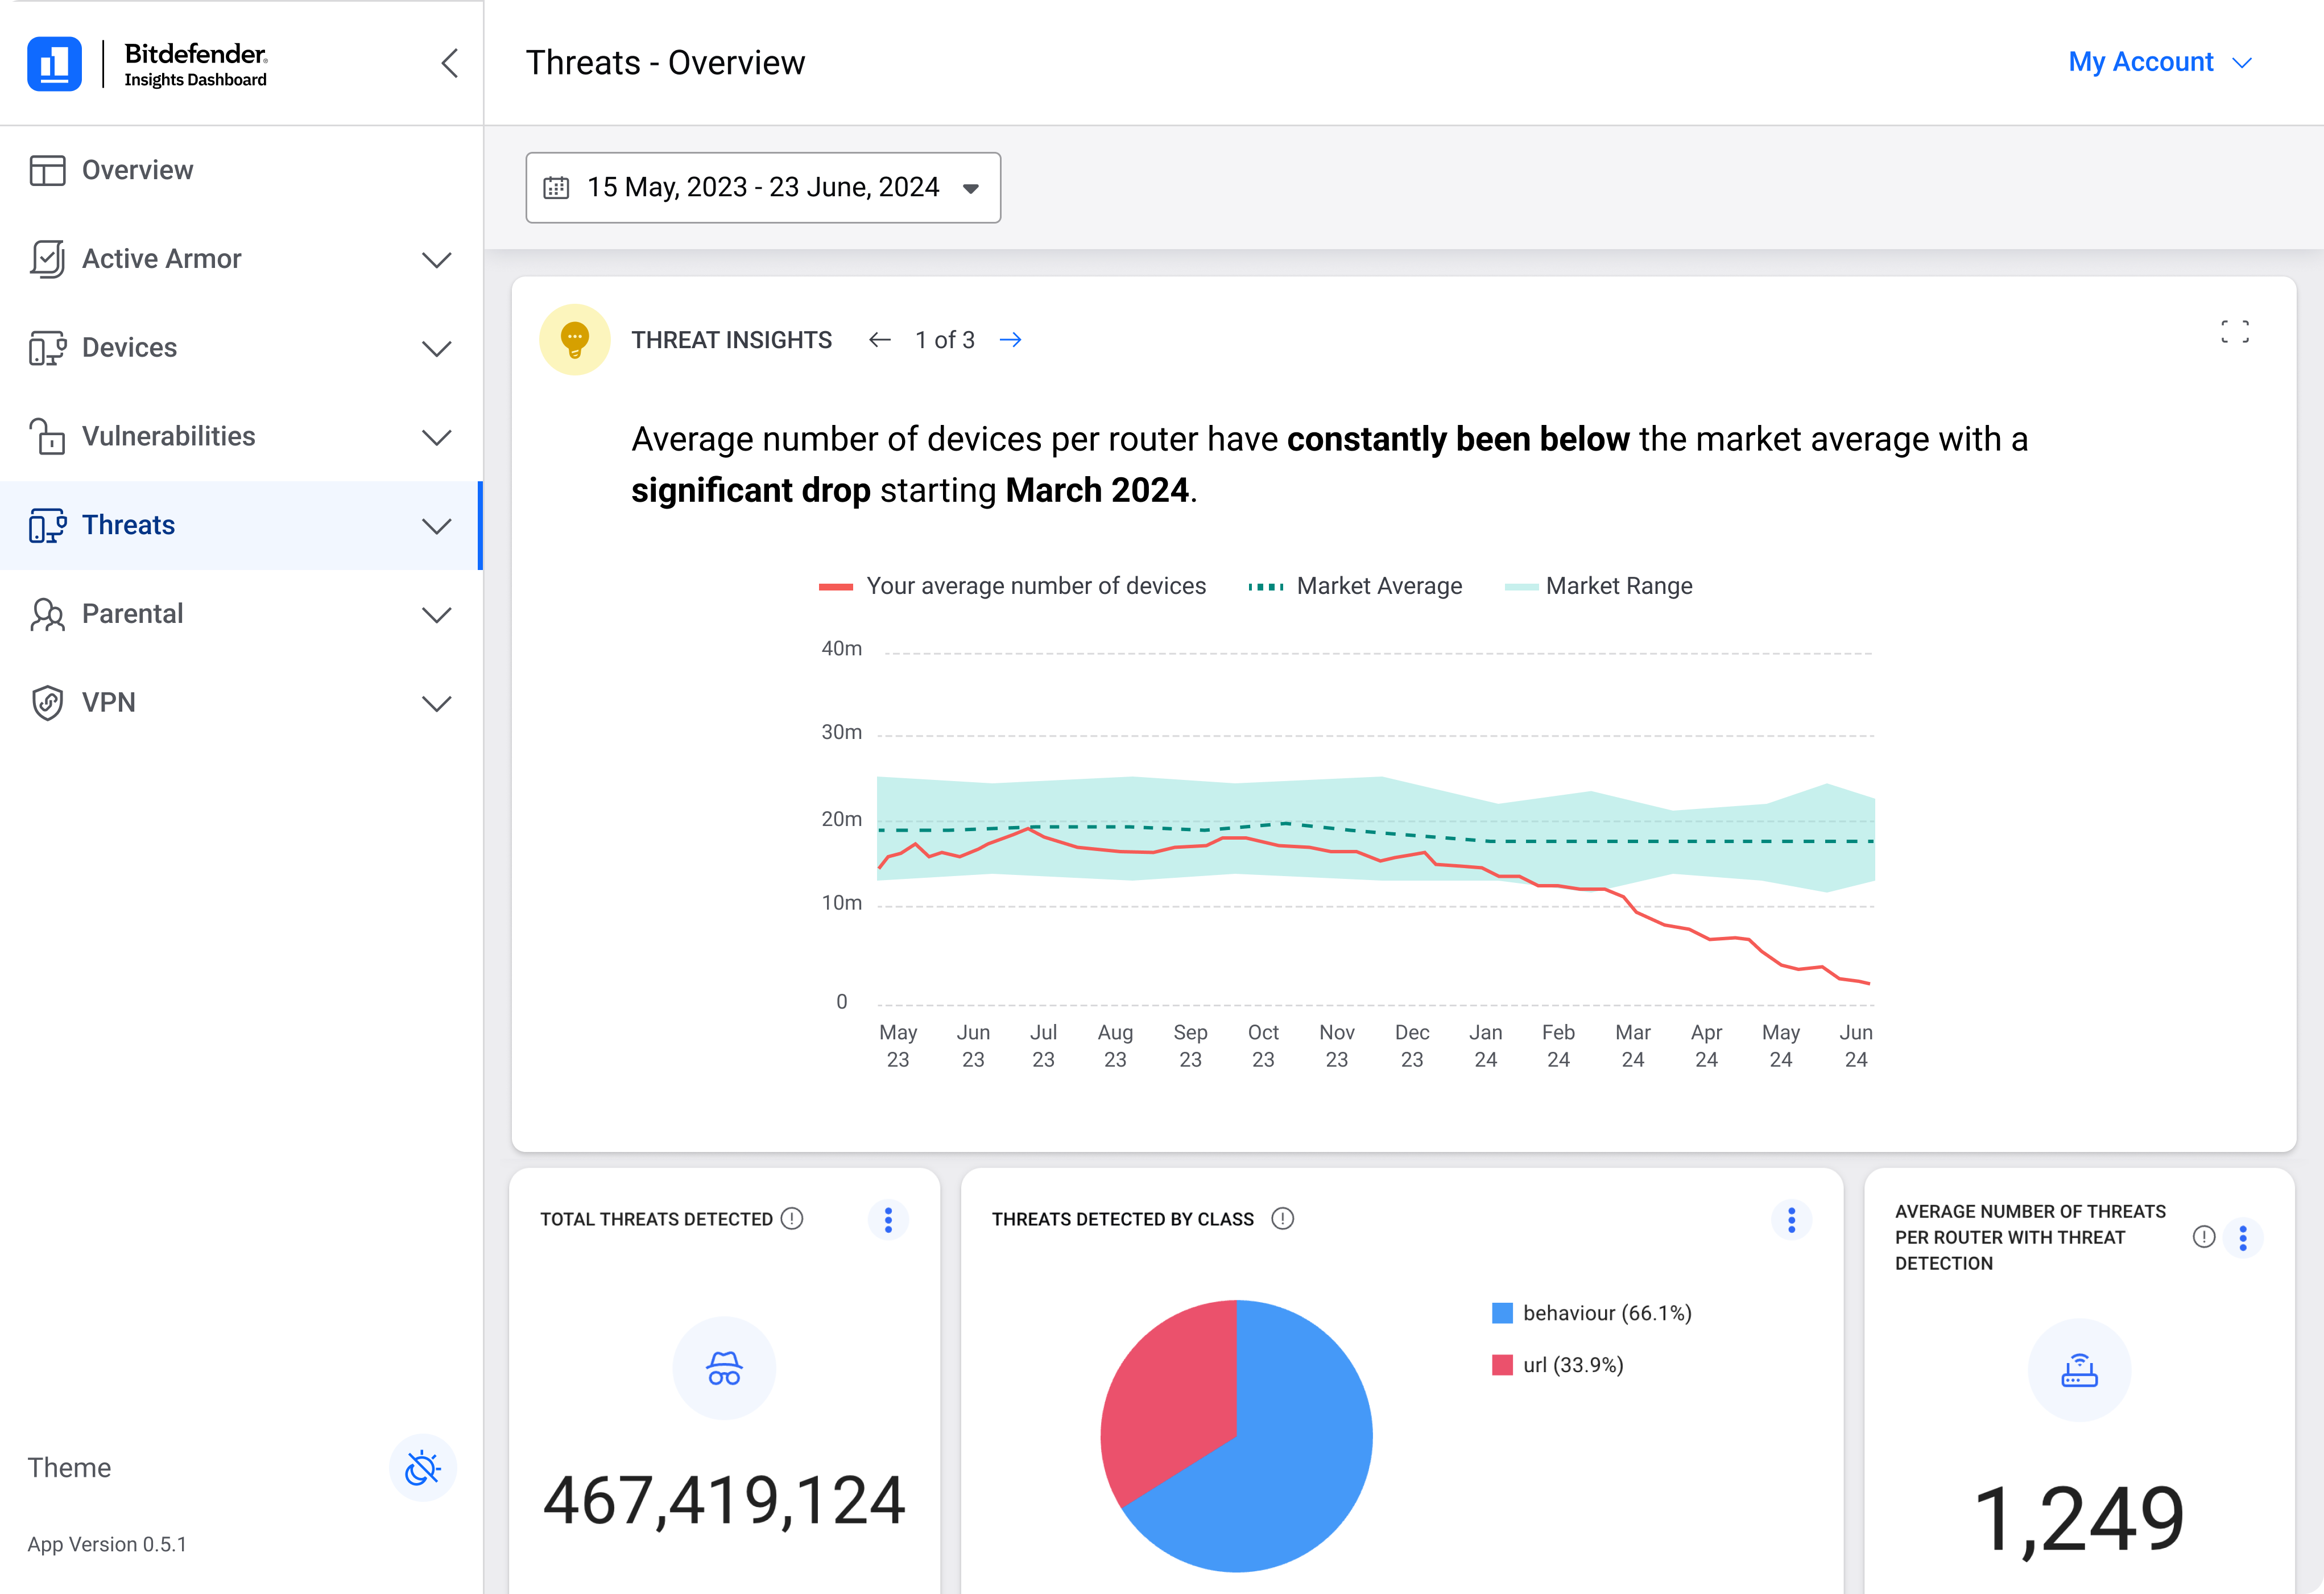Go to the next threat insight arrow

(1011, 340)
